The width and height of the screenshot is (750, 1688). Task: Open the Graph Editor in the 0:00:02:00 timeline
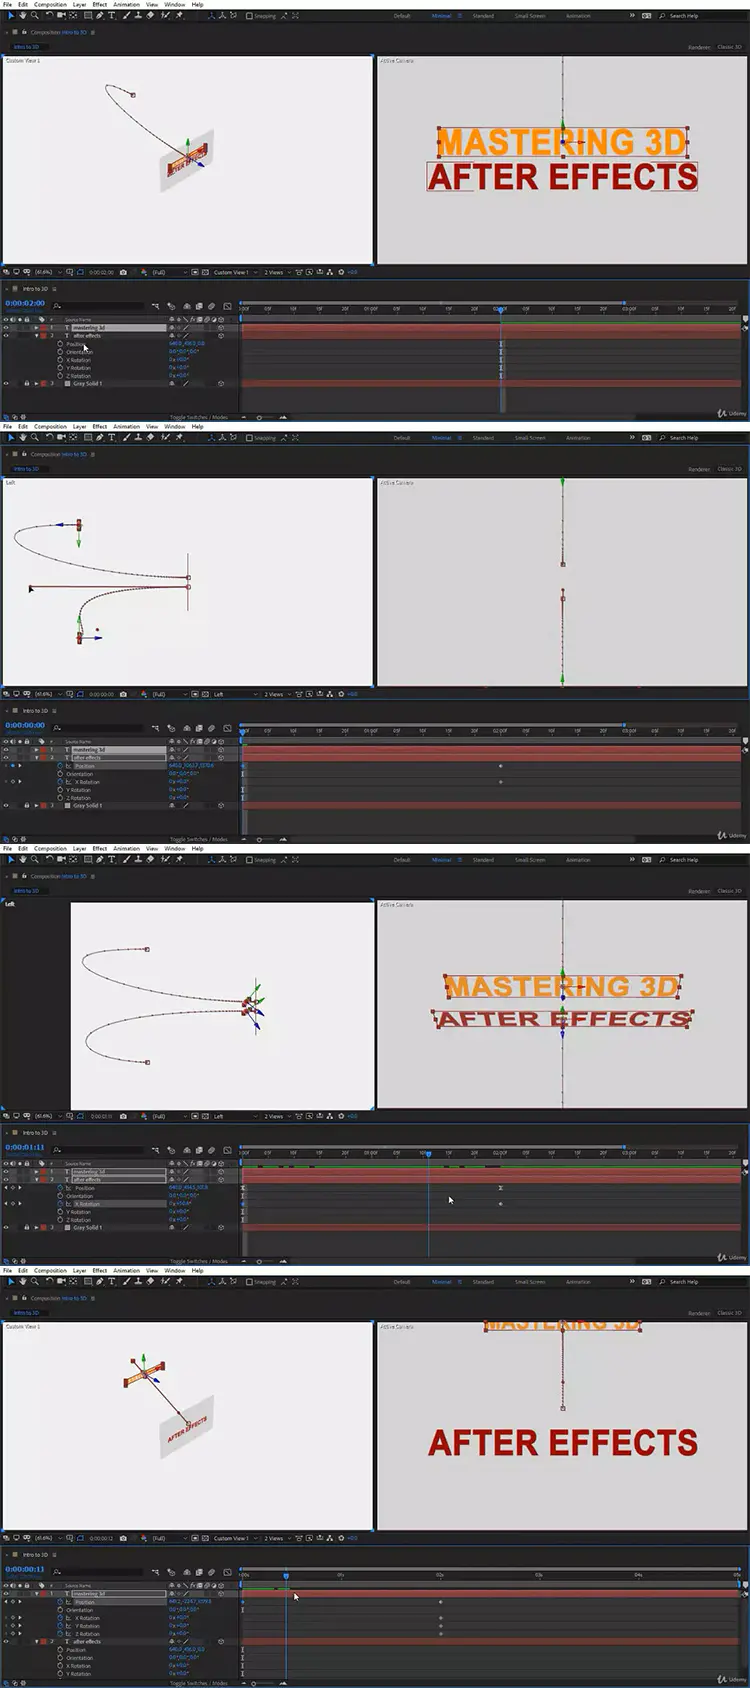[227, 306]
